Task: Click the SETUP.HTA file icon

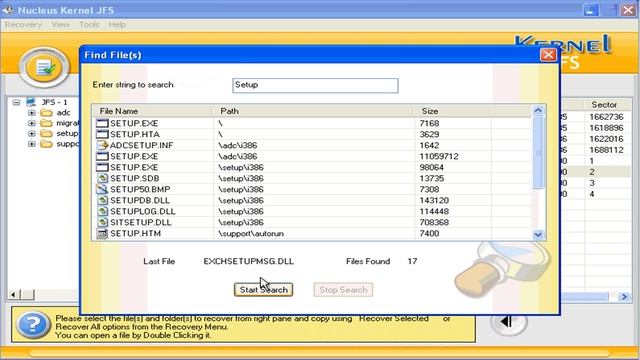Action: [102, 134]
